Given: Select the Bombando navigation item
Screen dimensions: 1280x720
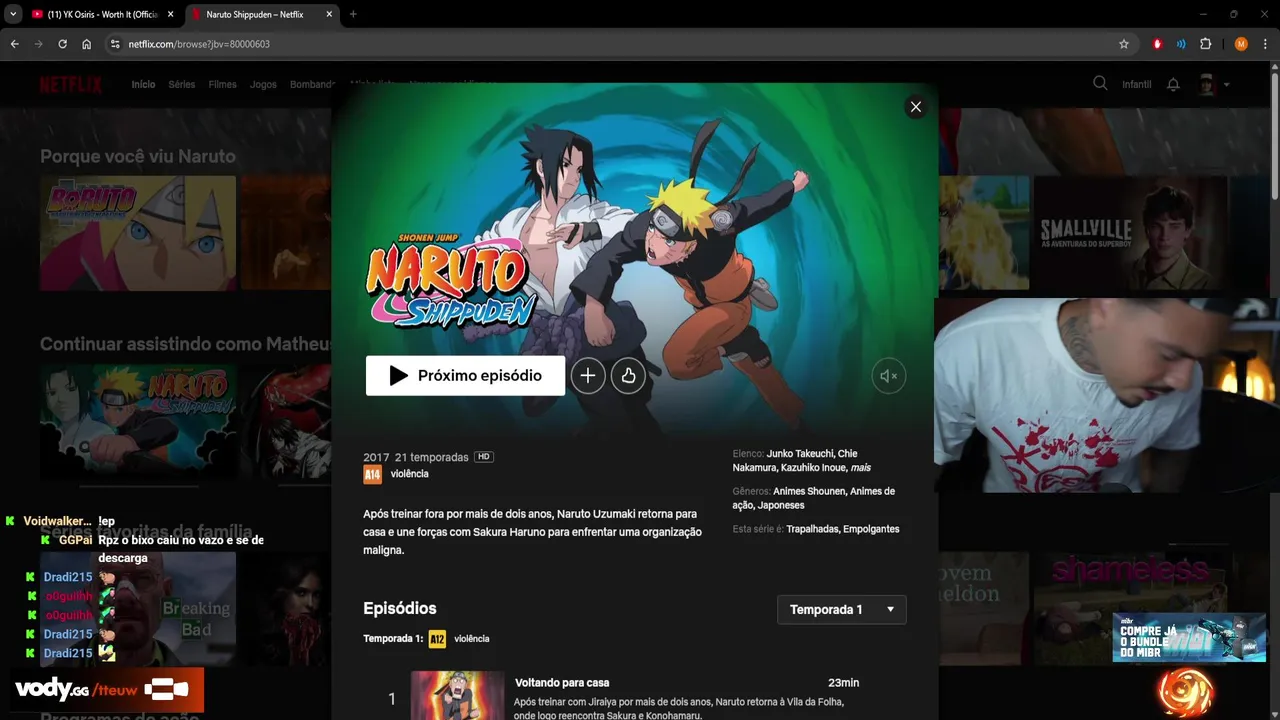Looking at the screenshot, I should (312, 84).
